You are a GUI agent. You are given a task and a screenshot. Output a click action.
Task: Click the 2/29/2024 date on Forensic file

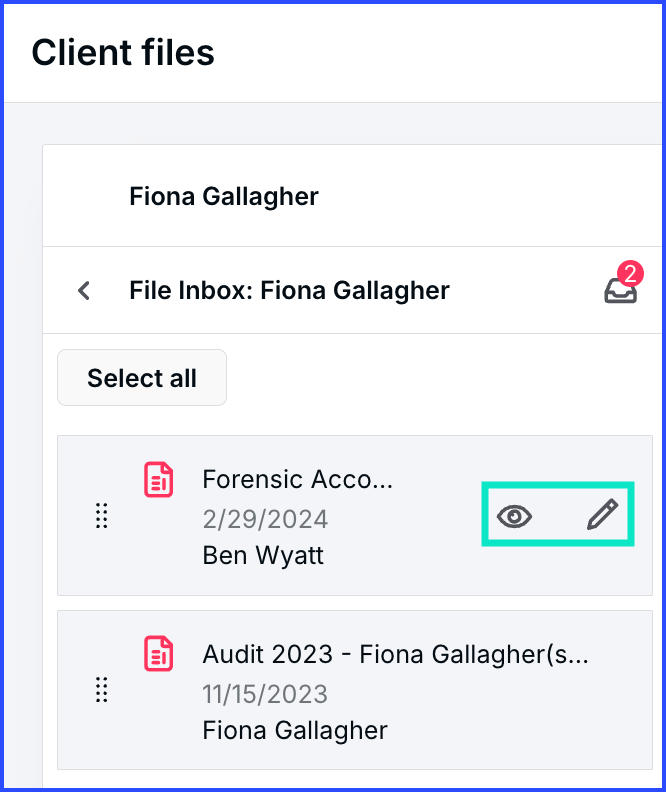click(265, 519)
